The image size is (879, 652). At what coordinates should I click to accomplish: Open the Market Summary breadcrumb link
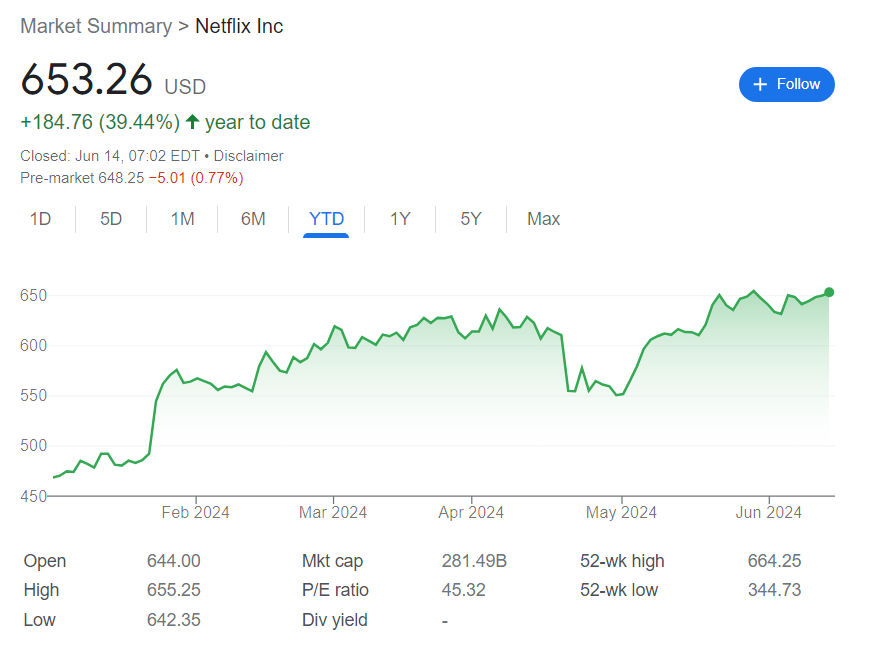96,26
